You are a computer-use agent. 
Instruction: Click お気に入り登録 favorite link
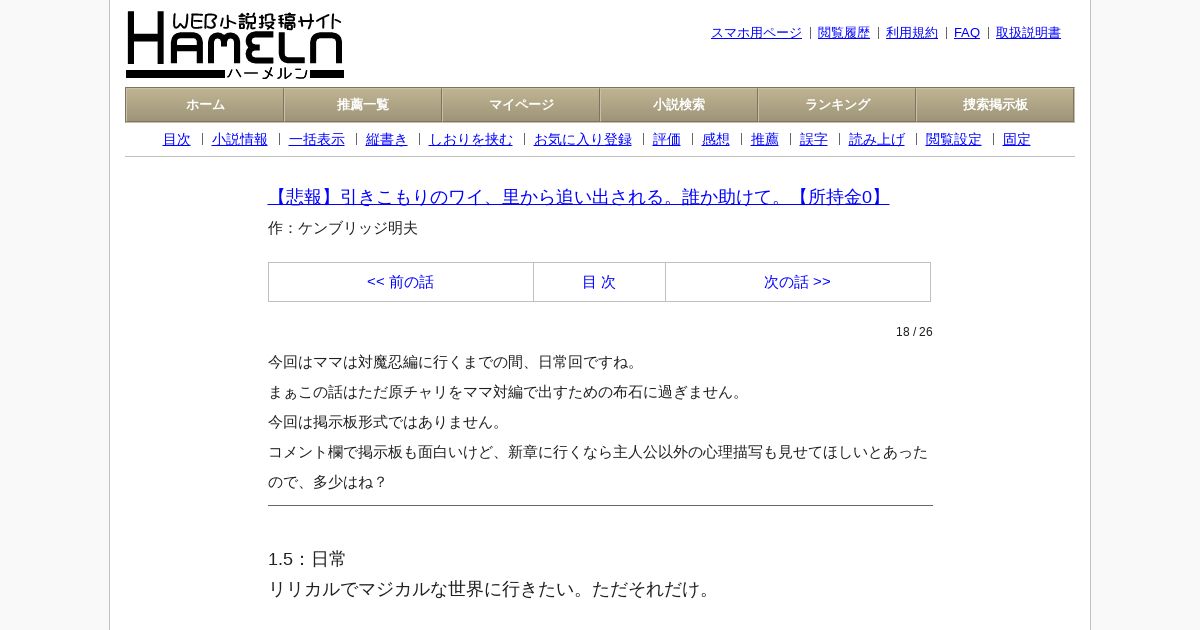point(583,139)
